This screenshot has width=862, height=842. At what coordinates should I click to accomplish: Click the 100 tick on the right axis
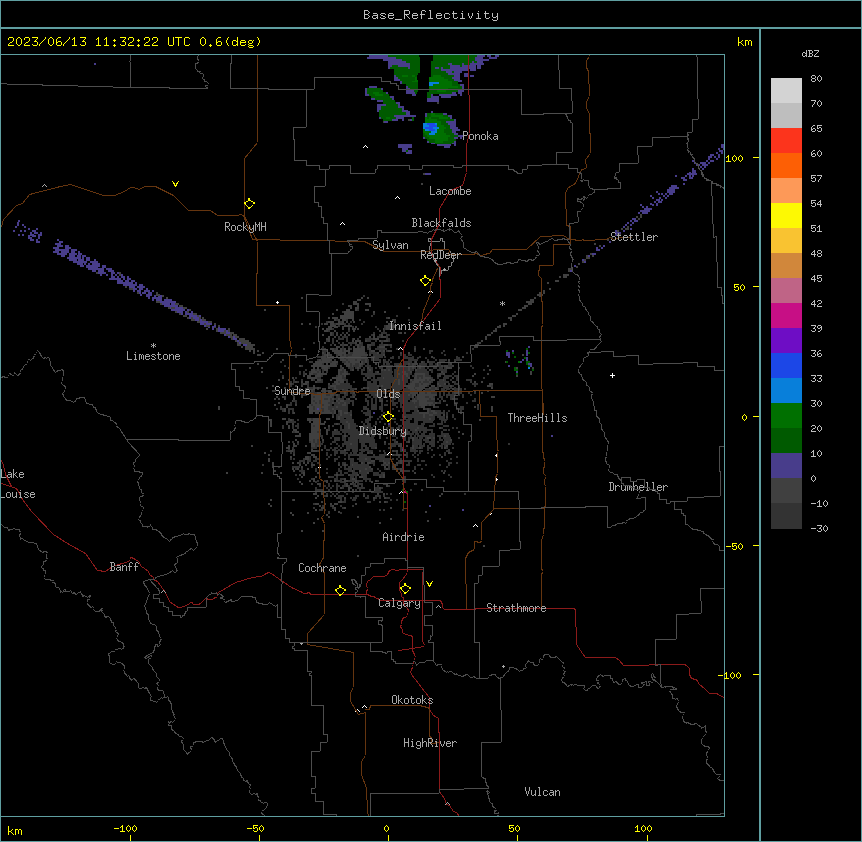(x=734, y=158)
